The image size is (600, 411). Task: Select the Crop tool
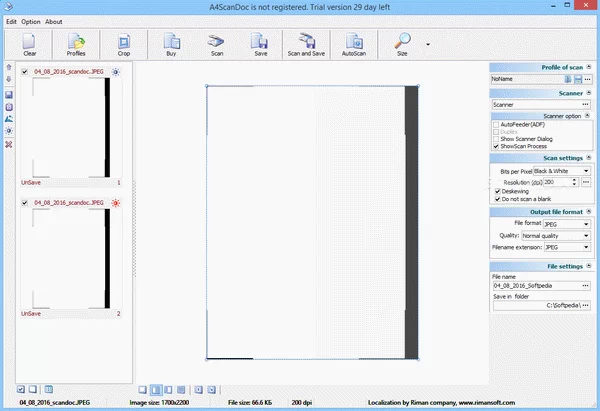pos(122,44)
